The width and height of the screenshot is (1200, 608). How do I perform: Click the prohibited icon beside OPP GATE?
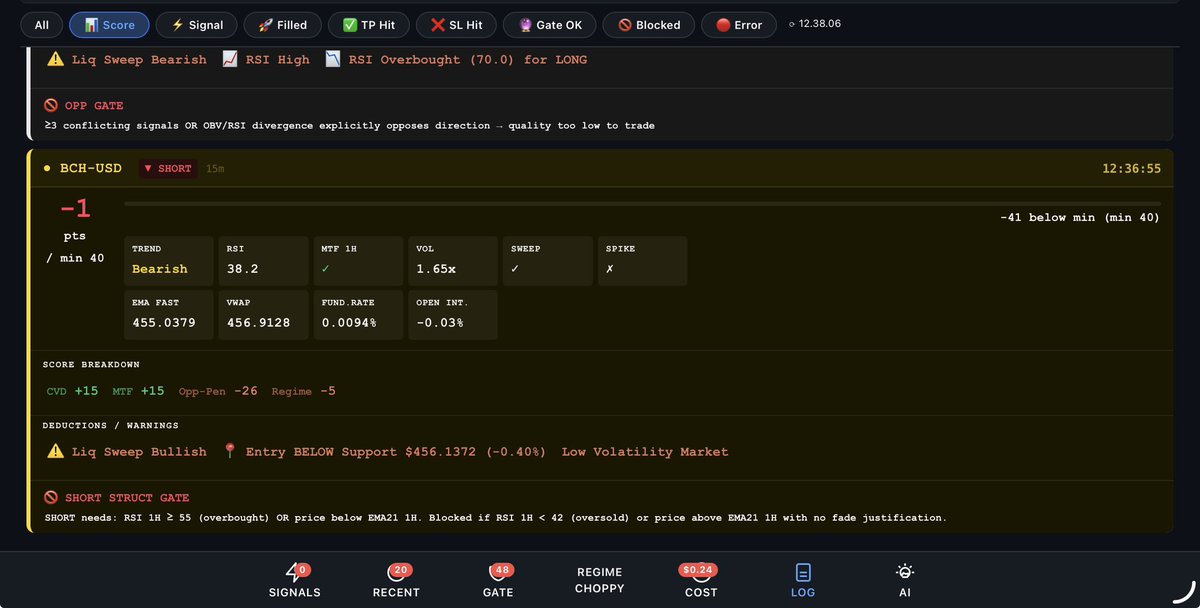tap(51, 105)
